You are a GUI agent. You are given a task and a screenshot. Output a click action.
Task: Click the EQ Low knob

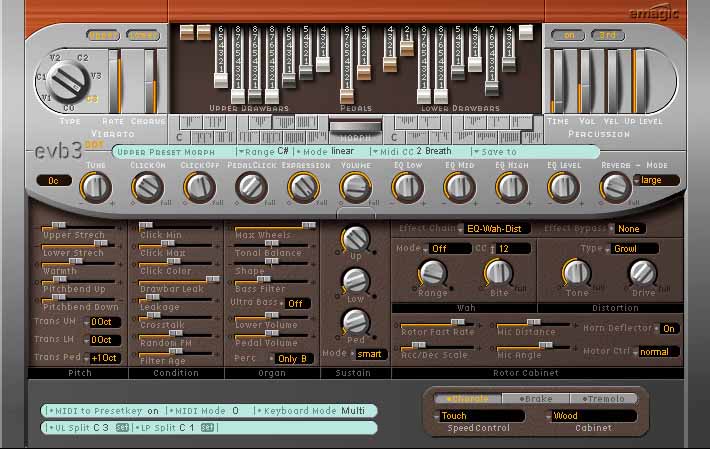(x=408, y=187)
